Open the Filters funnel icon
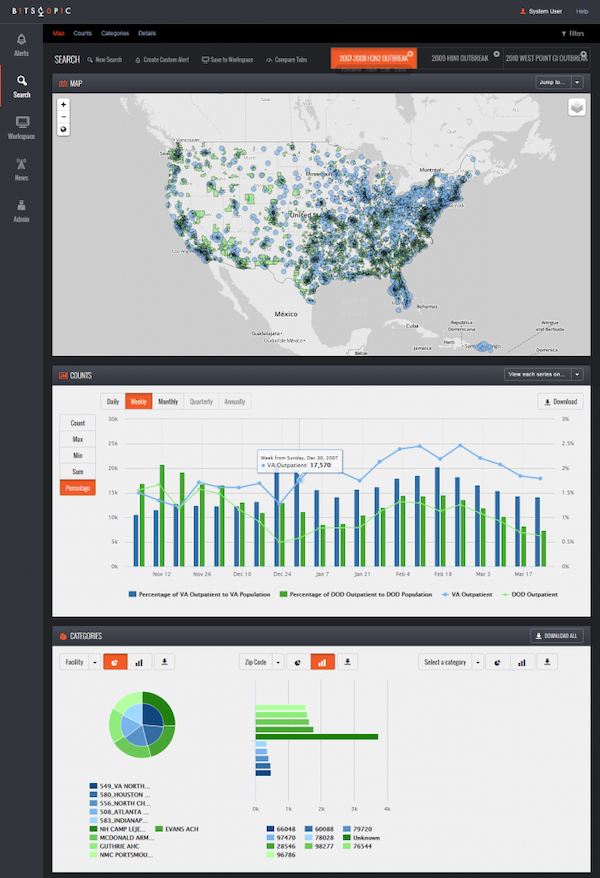 tap(564, 34)
